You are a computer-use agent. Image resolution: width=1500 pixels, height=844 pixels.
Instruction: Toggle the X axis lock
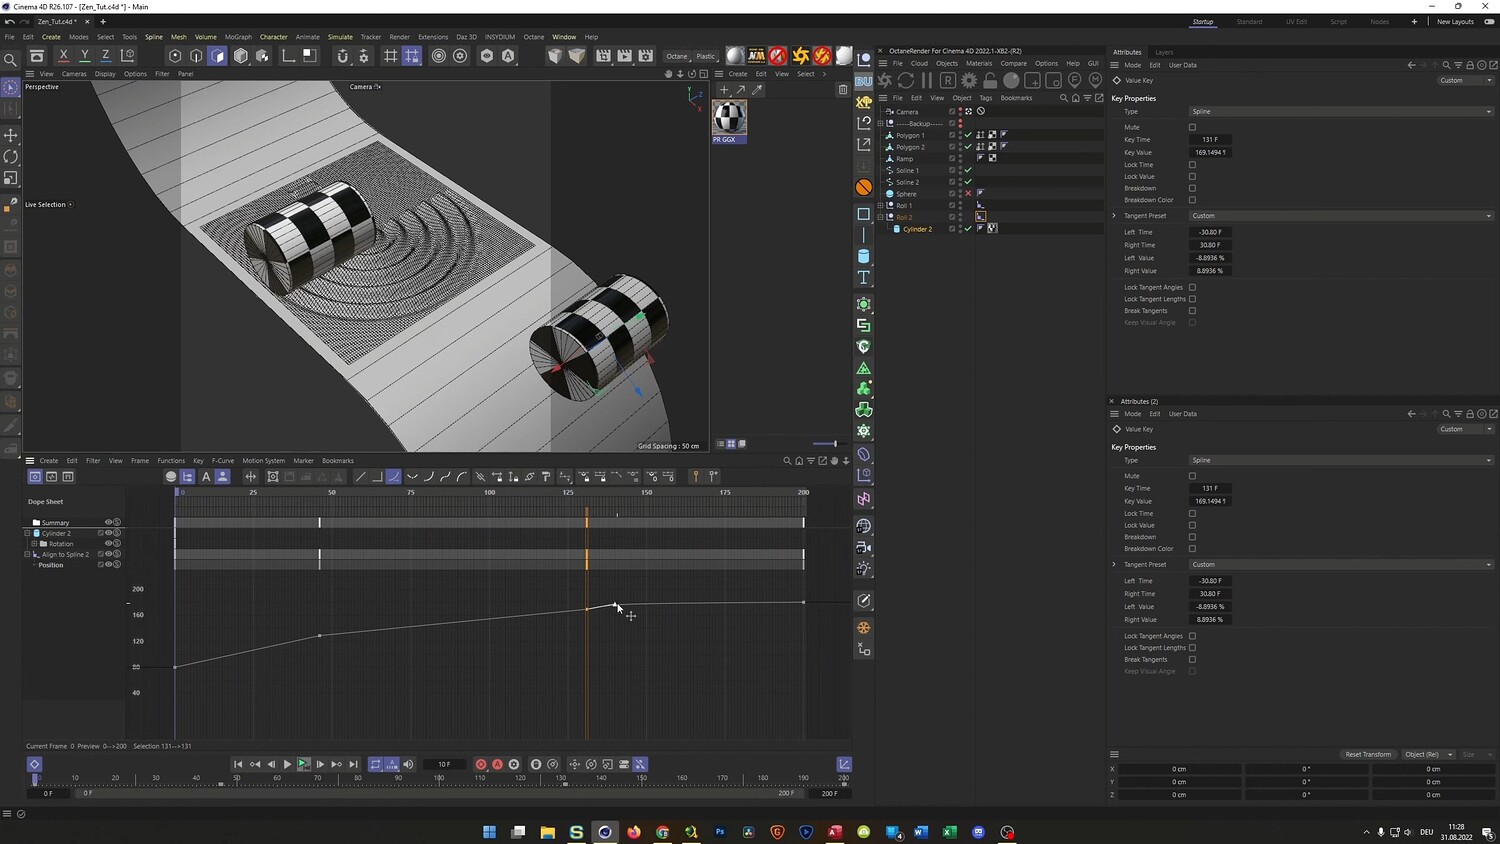pyautogui.click(x=63, y=56)
